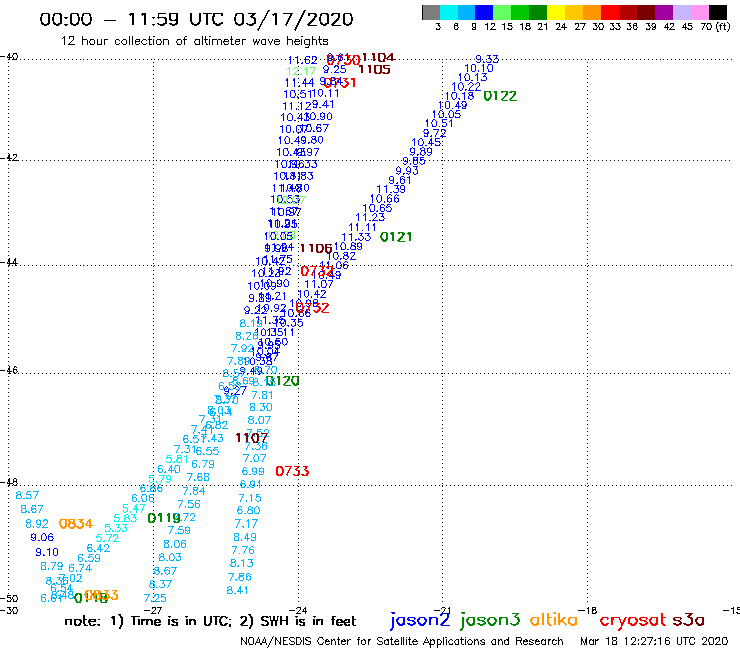Click the wave height '10.22'
740x650 pixels.
coord(466,87)
